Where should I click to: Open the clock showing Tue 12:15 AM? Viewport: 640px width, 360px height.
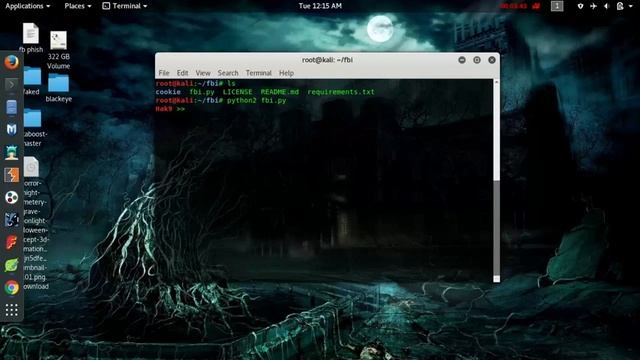tap(320, 6)
